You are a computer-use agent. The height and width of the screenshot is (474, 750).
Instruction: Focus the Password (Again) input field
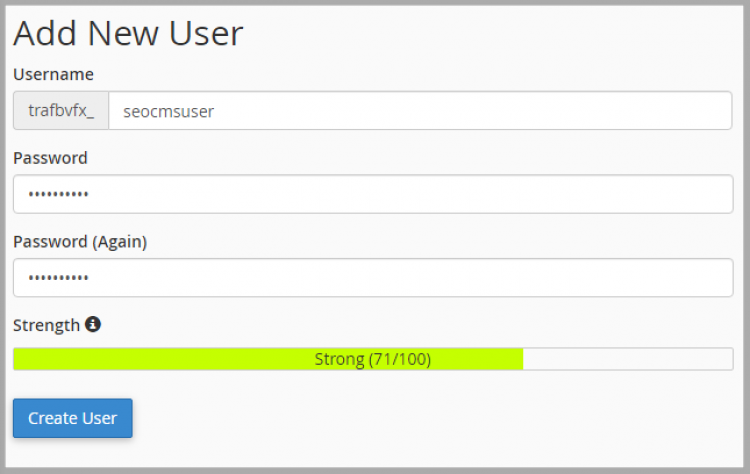tap(373, 277)
